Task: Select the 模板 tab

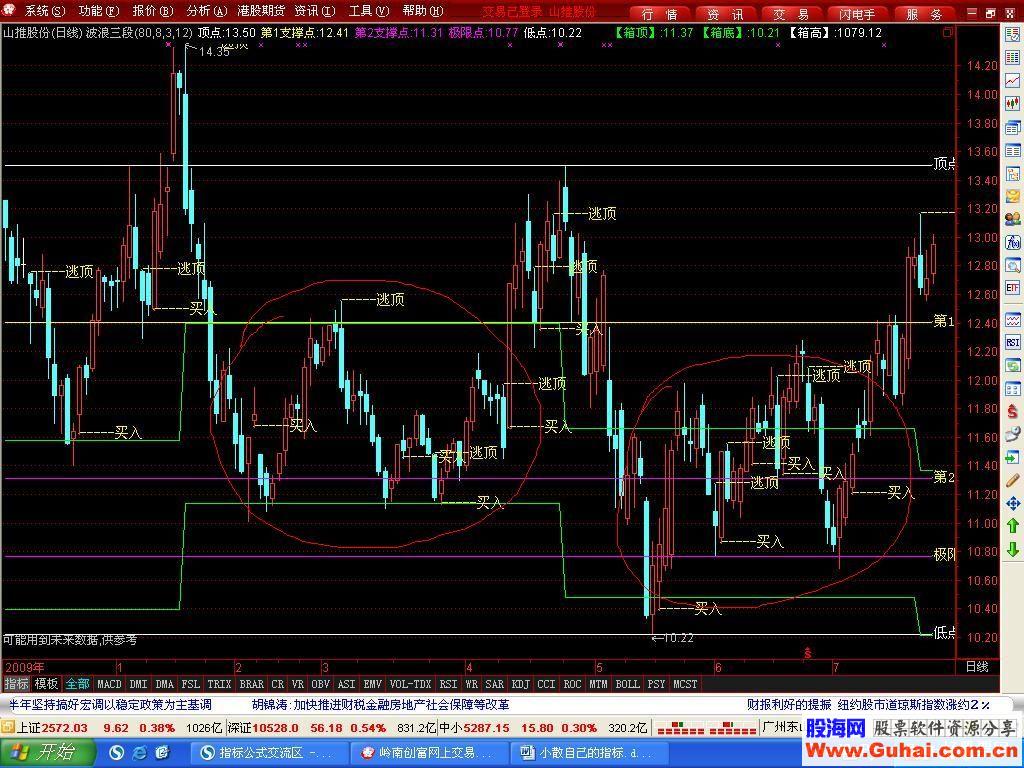Action: (x=46, y=684)
